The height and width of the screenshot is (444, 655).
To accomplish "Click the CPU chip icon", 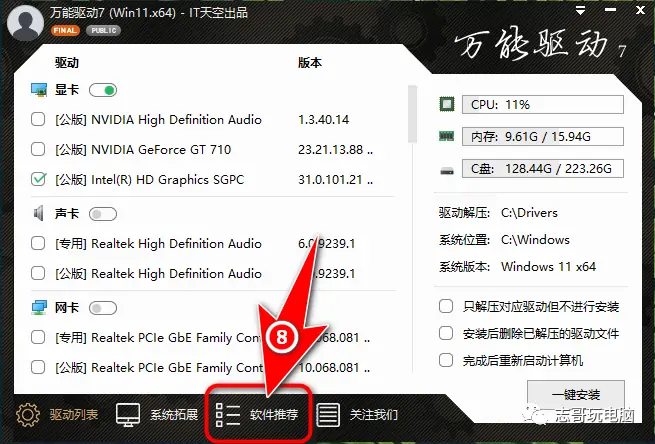I will pos(448,104).
